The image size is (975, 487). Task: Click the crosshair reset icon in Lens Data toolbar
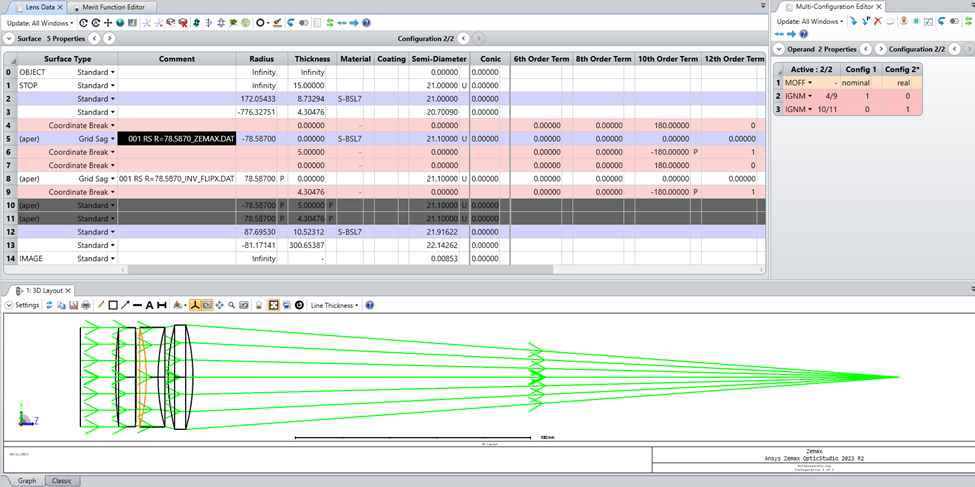108,22
